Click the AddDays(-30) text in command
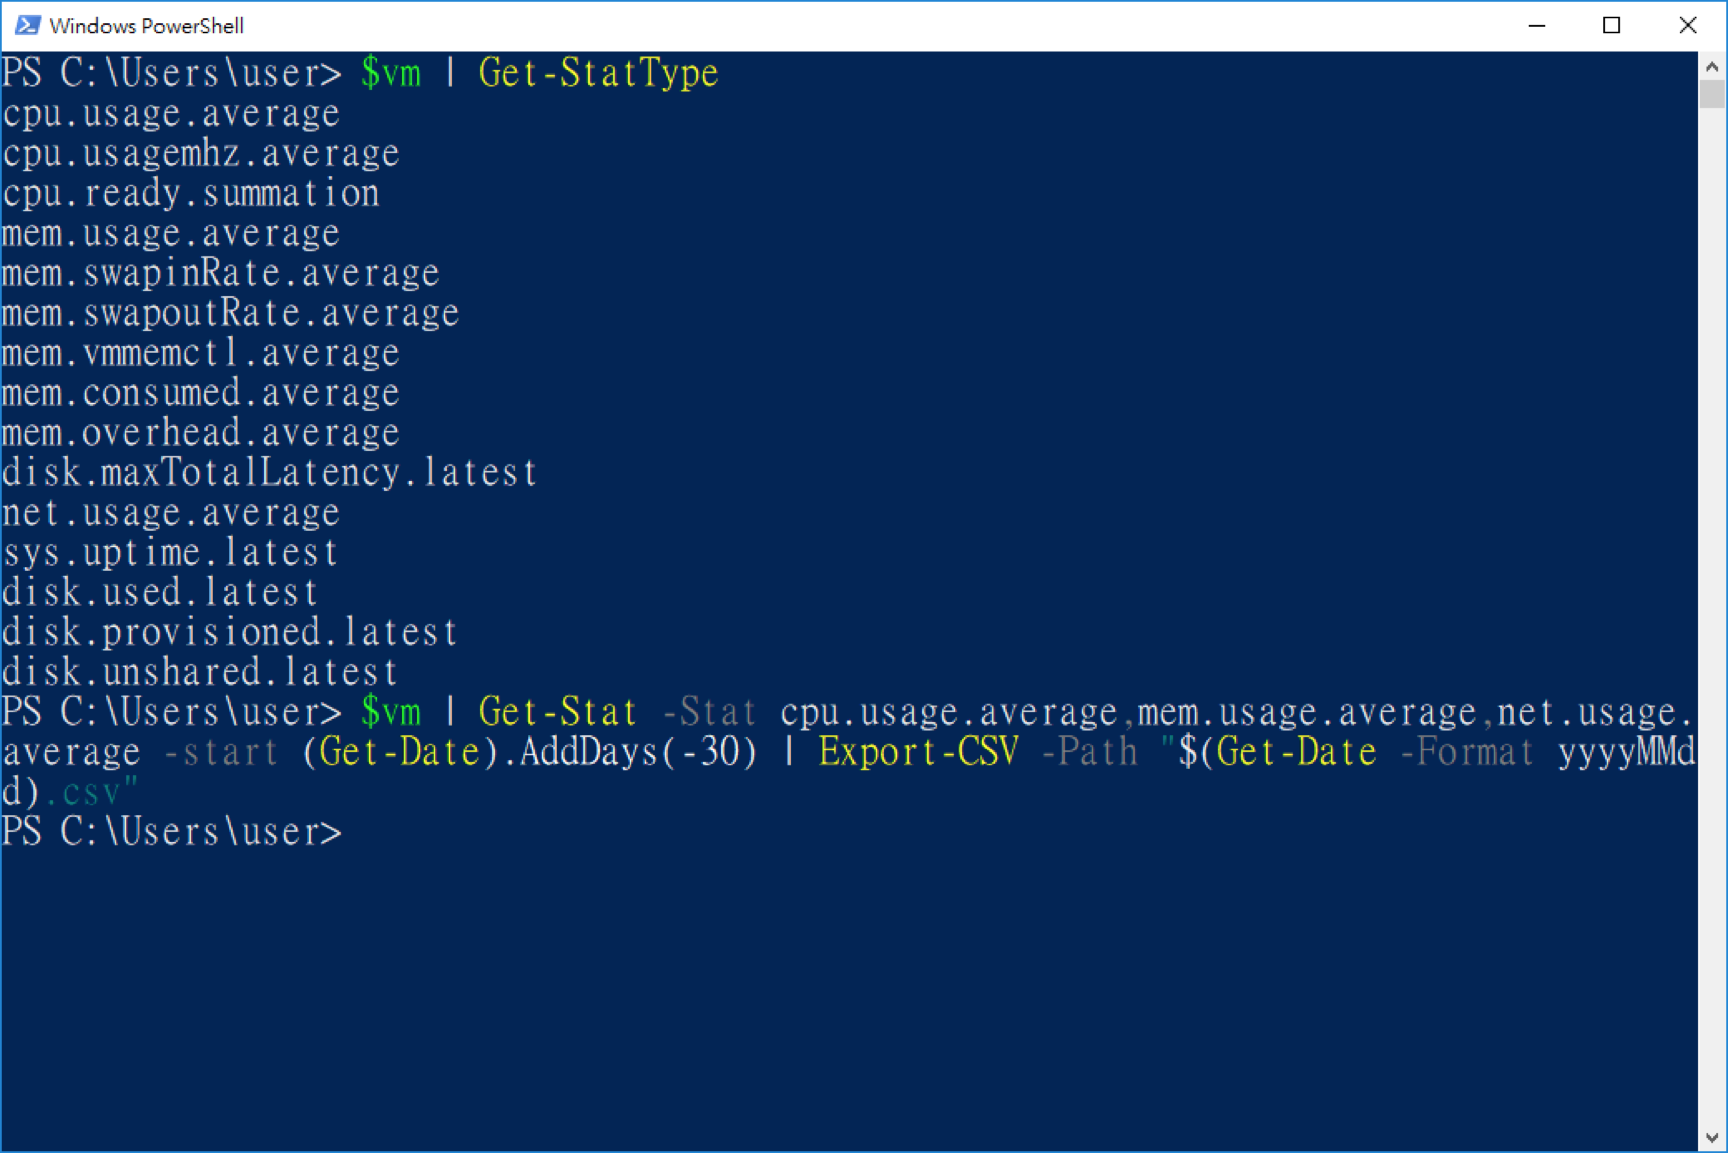 [x=638, y=752]
